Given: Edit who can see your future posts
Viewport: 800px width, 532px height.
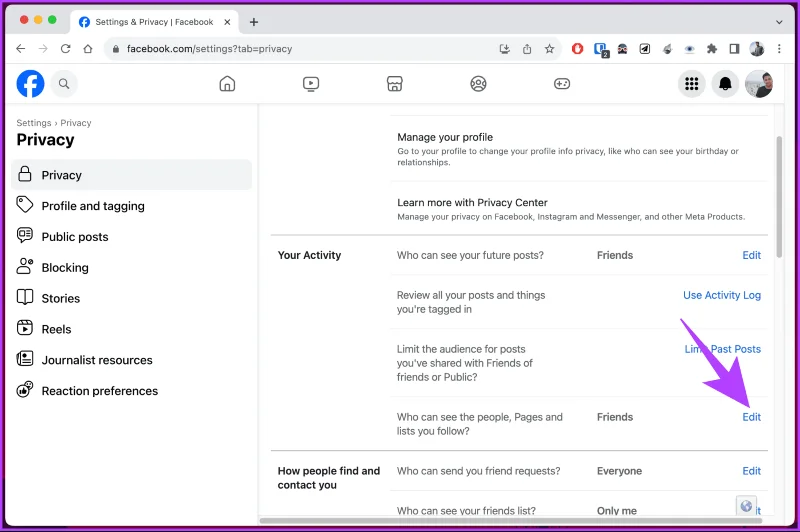Looking at the screenshot, I should (x=751, y=255).
